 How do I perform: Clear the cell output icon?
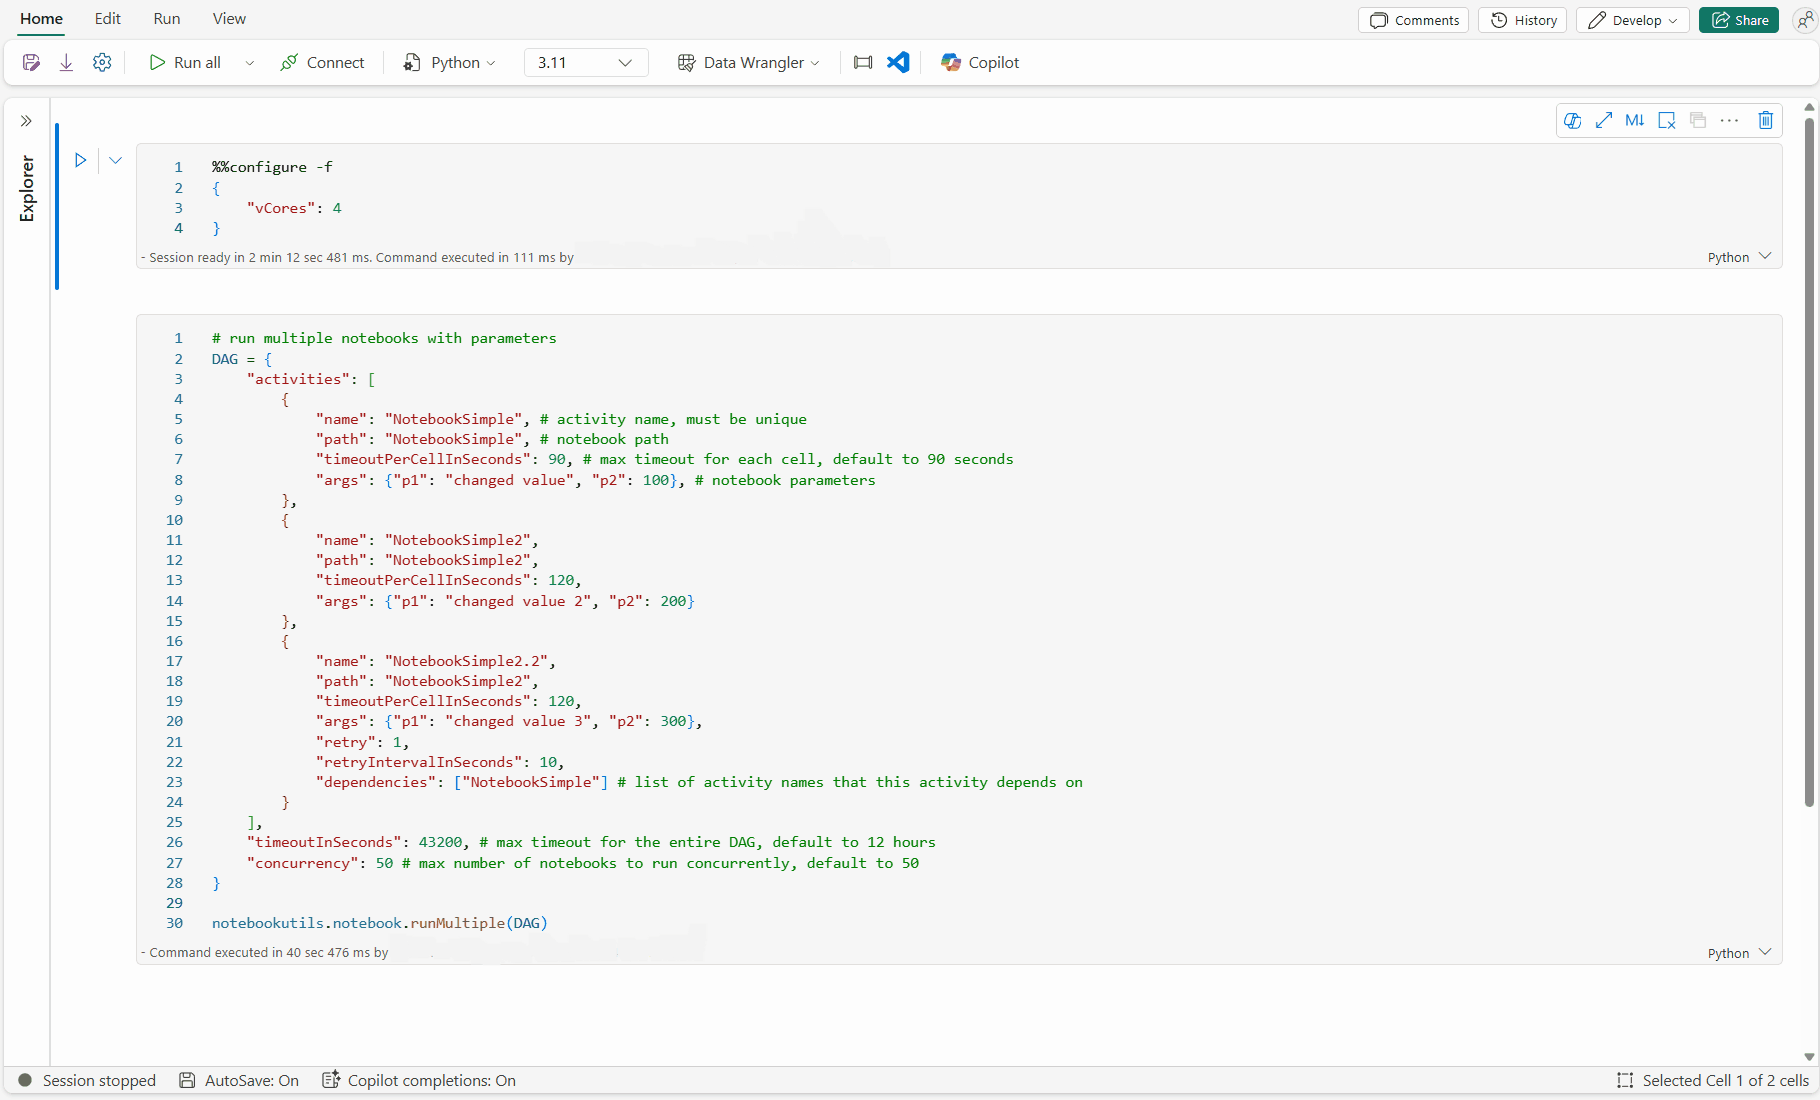pyautogui.click(x=1667, y=120)
